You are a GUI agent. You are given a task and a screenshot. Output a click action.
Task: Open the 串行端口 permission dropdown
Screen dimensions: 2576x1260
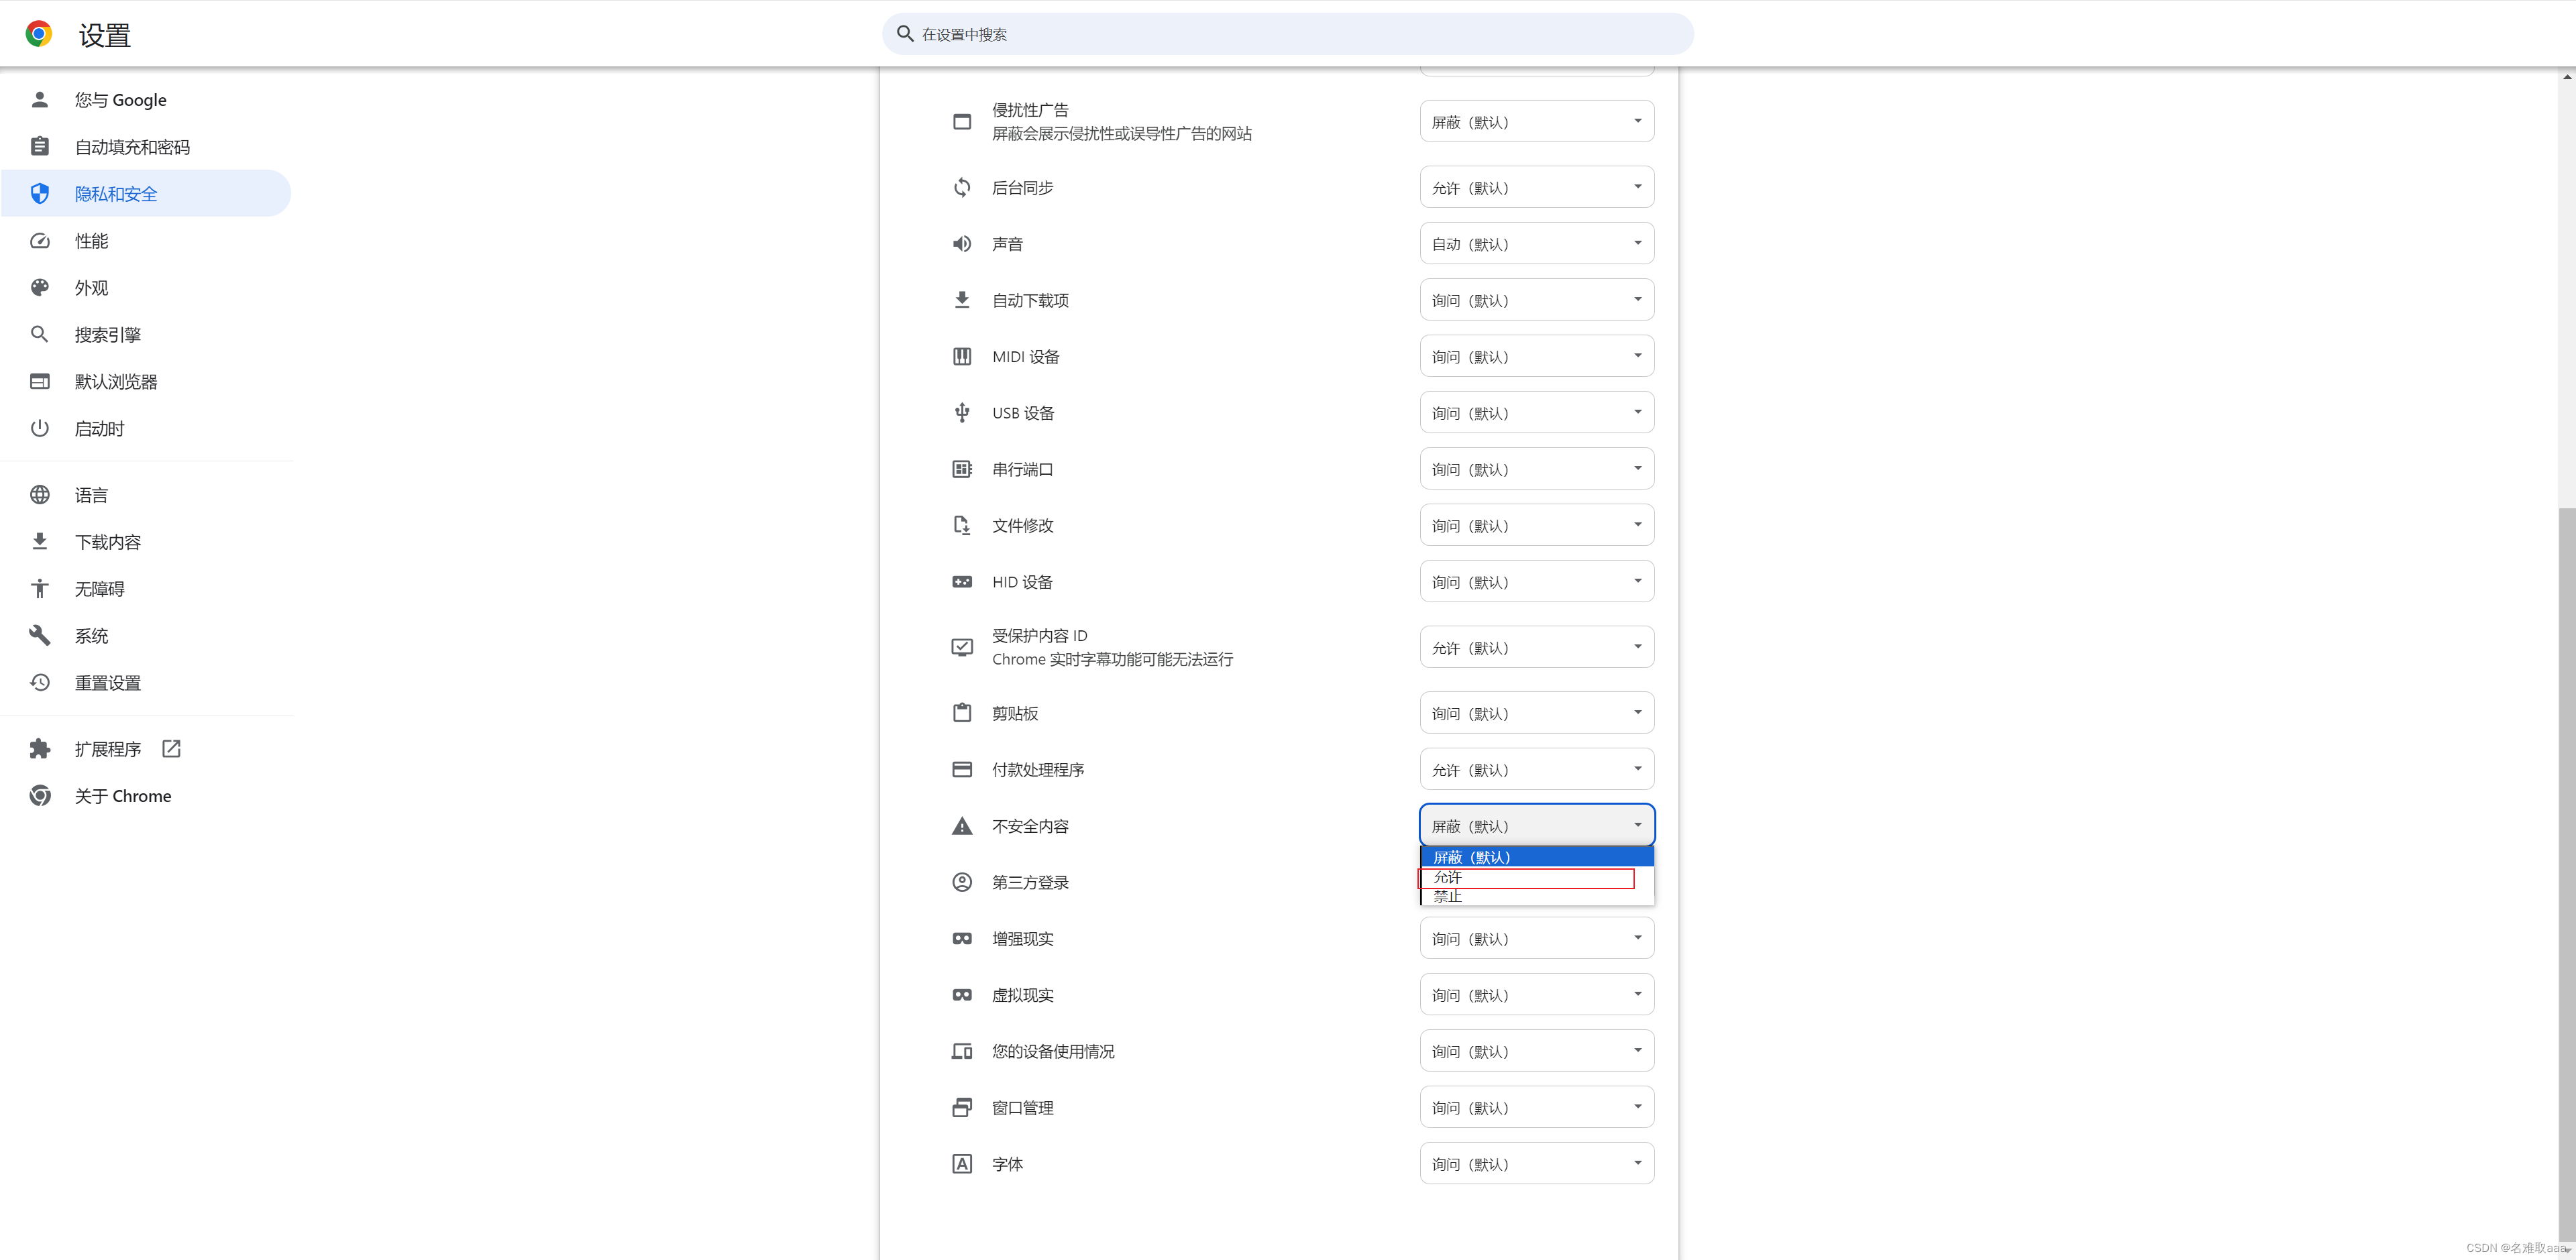pos(1537,469)
